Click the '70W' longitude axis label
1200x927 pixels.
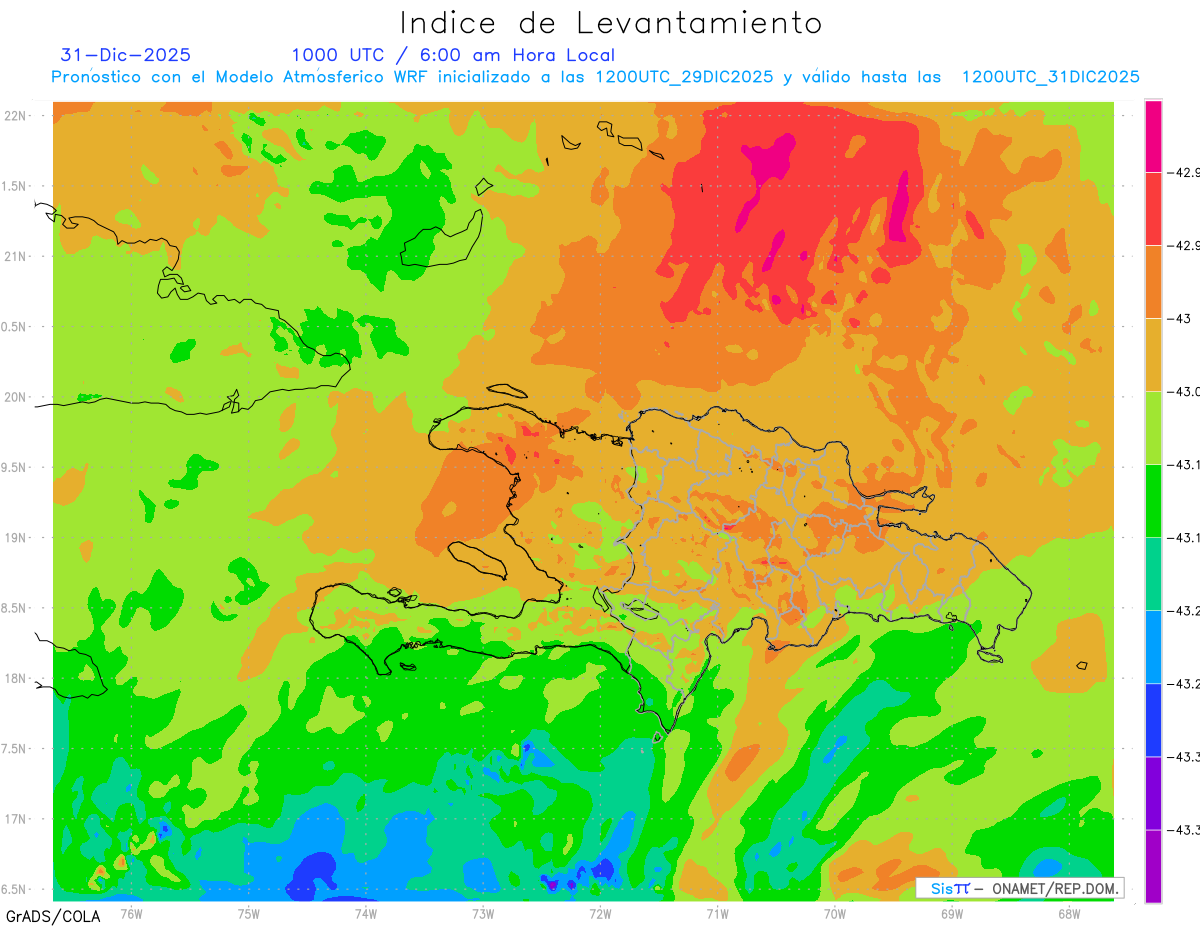tap(835, 913)
